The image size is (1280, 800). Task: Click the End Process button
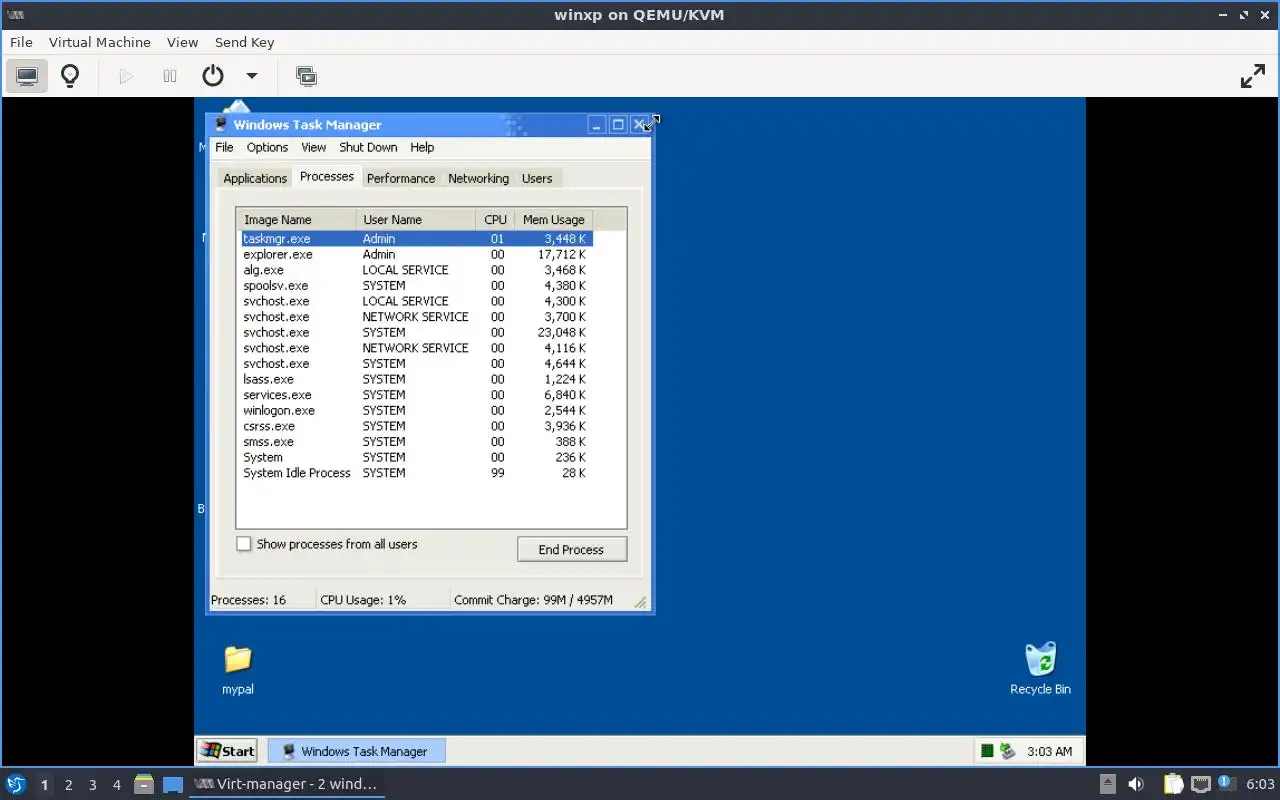point(571,549)
